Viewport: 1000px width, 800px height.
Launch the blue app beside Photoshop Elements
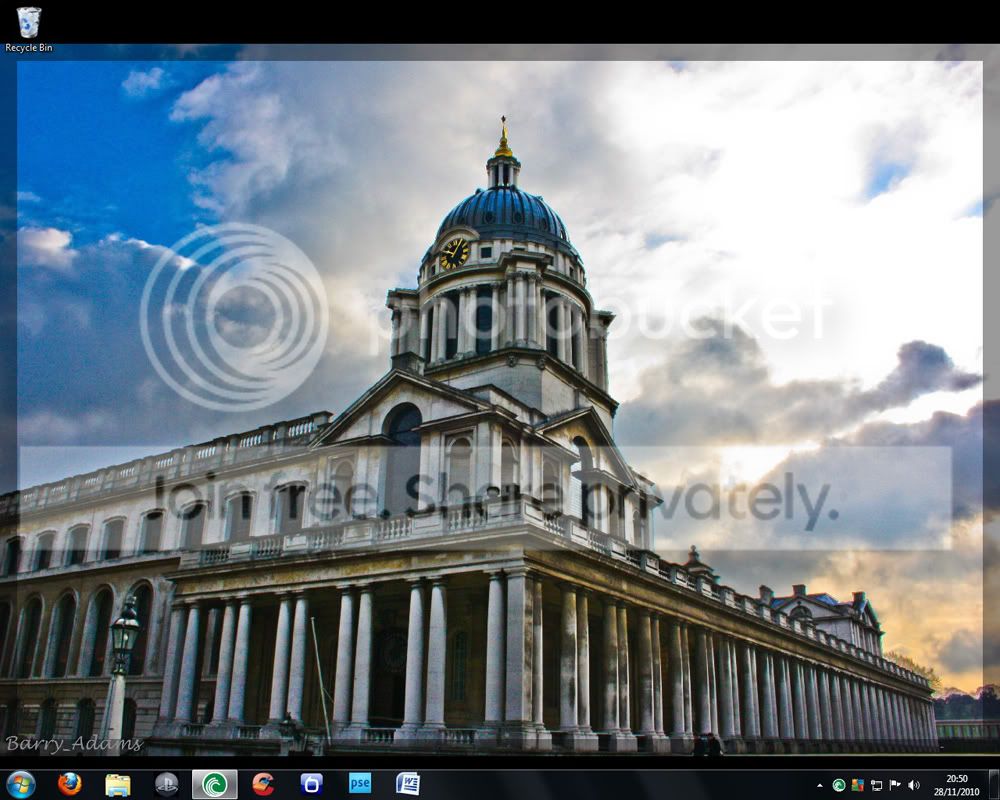pos(310,785)
